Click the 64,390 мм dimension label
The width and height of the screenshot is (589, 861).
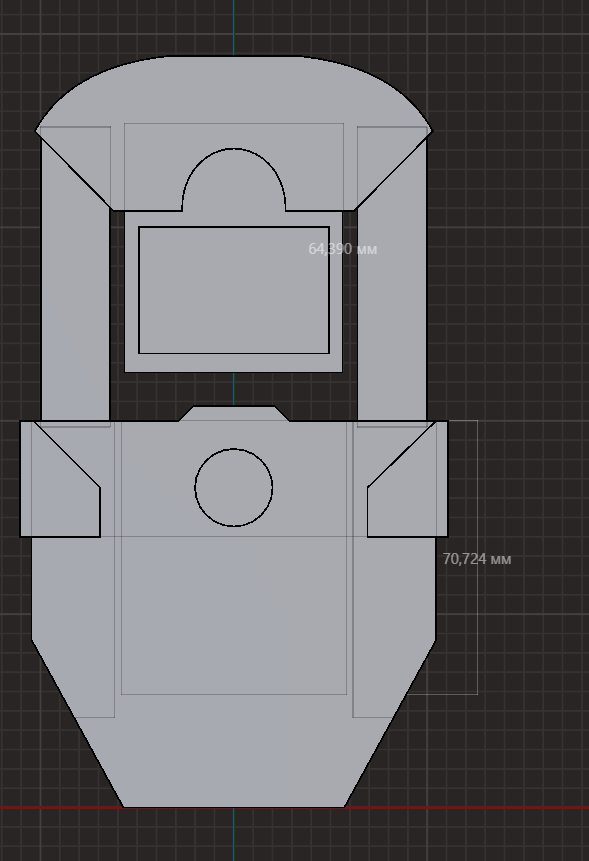(343, 249)
